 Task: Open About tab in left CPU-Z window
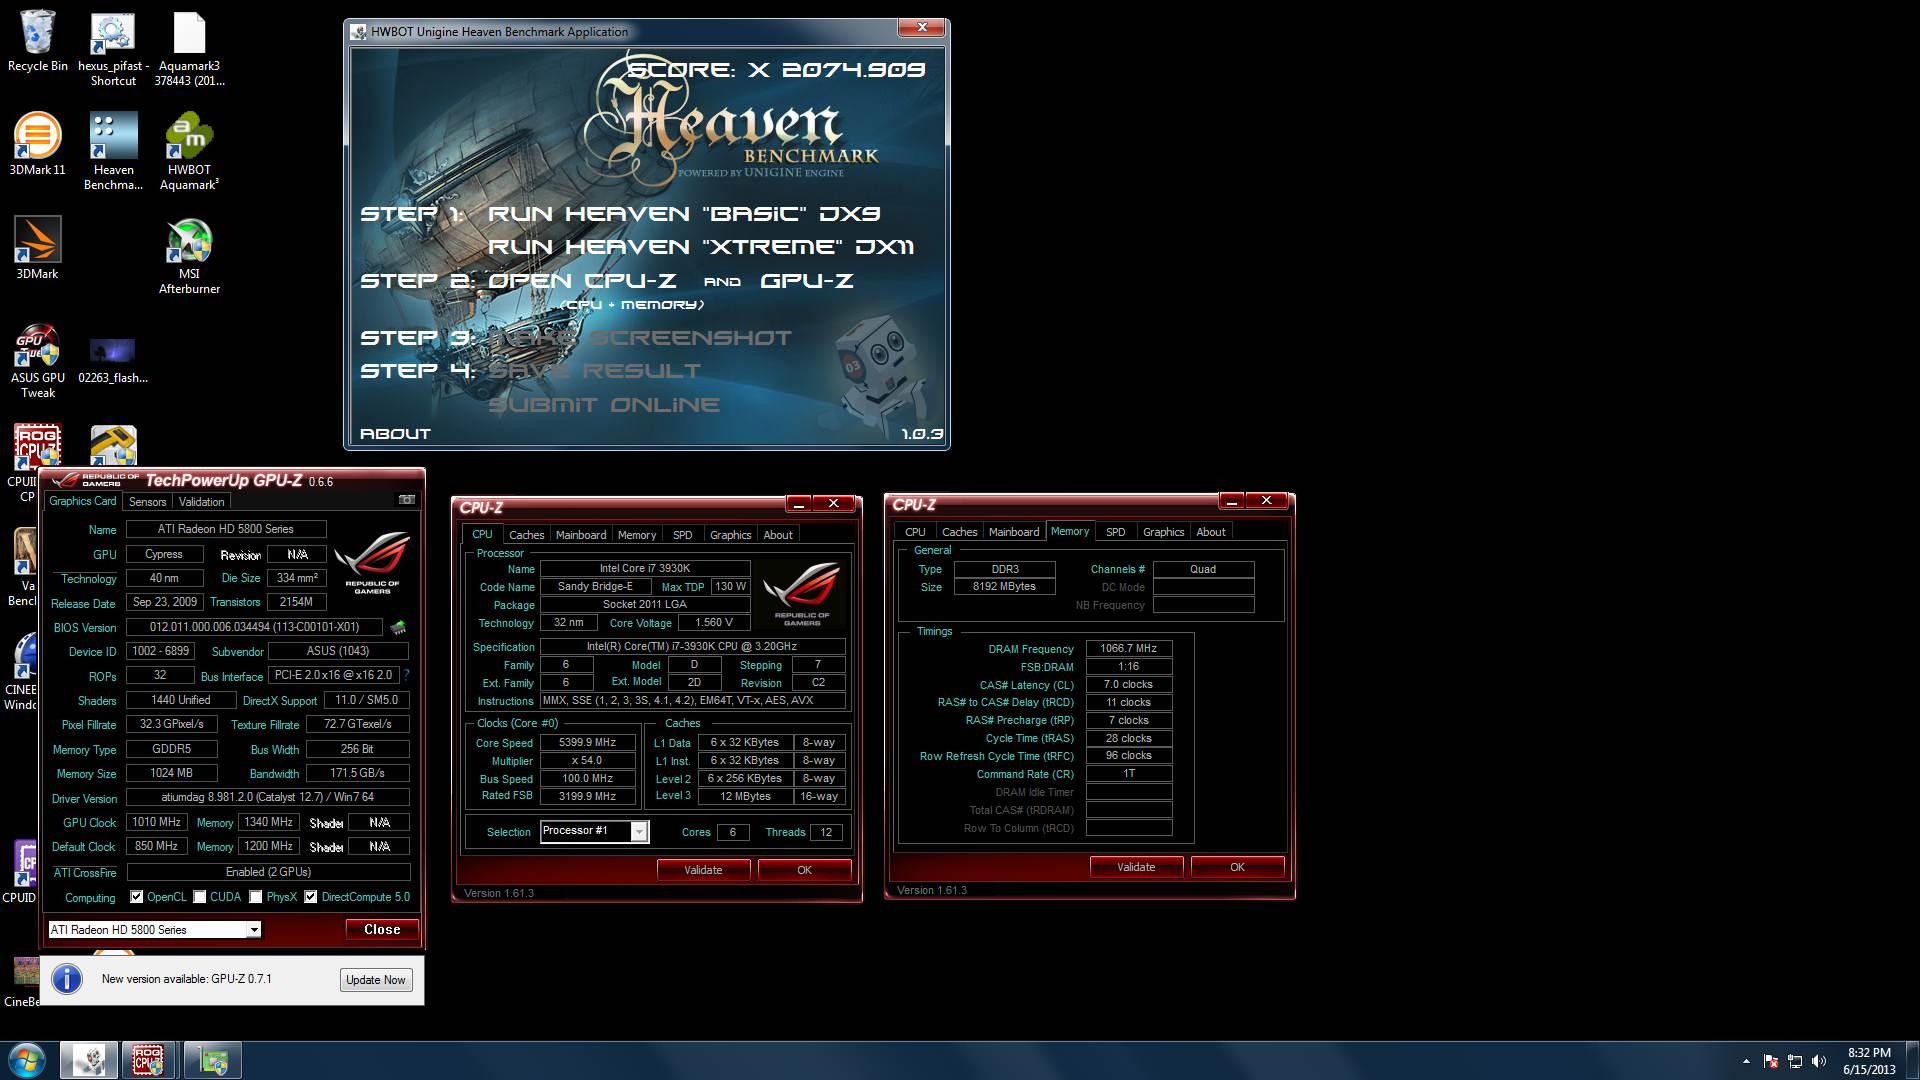778,535
